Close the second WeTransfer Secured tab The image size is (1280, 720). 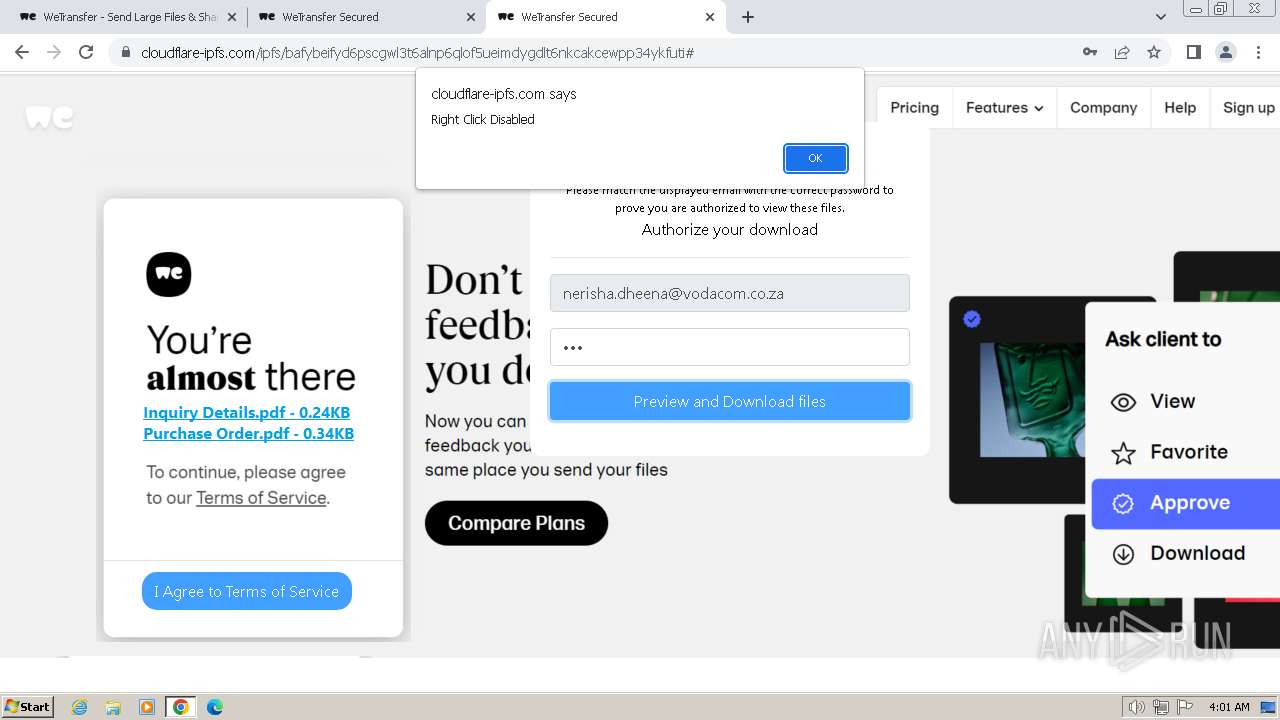[471, 17]
